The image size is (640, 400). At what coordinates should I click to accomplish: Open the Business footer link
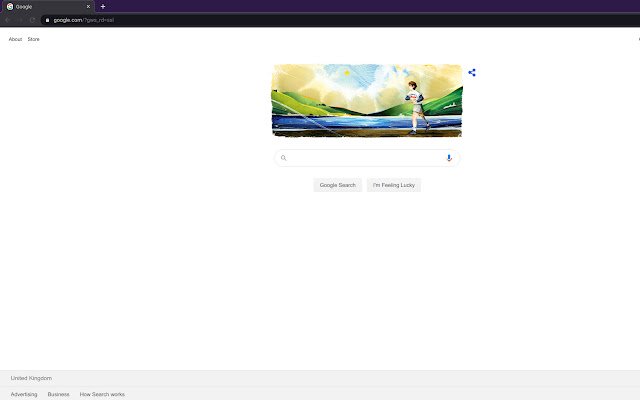(58, 394)
